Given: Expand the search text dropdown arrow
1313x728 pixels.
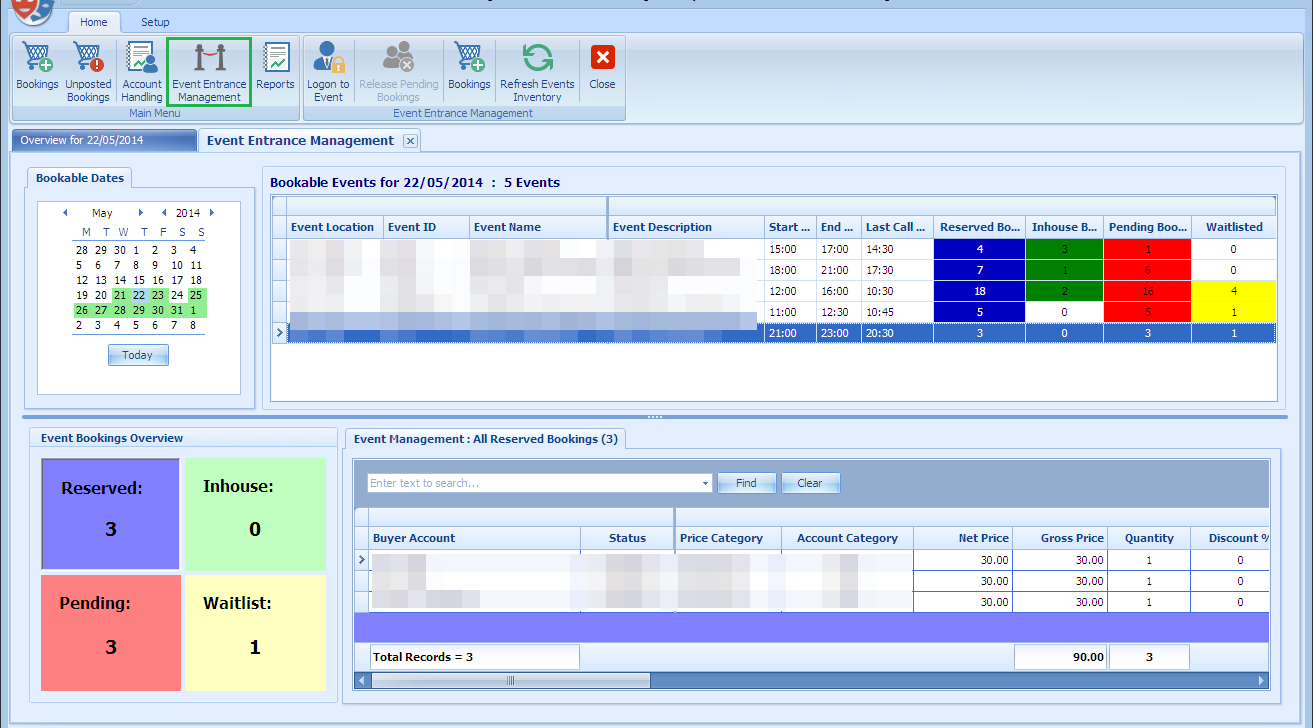Looking at the screenshot, I should tap(705, 484).
